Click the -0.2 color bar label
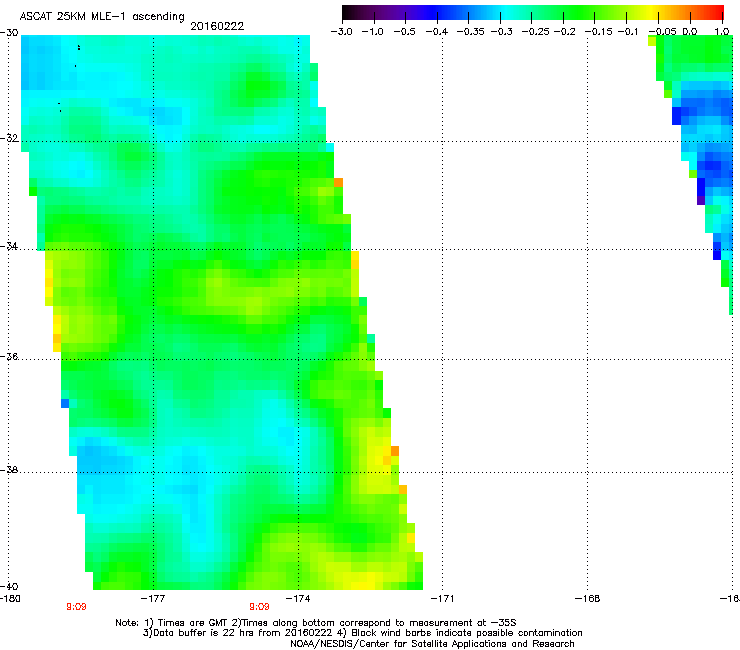This screenshot has width=740, height=650. pos(565,32)
